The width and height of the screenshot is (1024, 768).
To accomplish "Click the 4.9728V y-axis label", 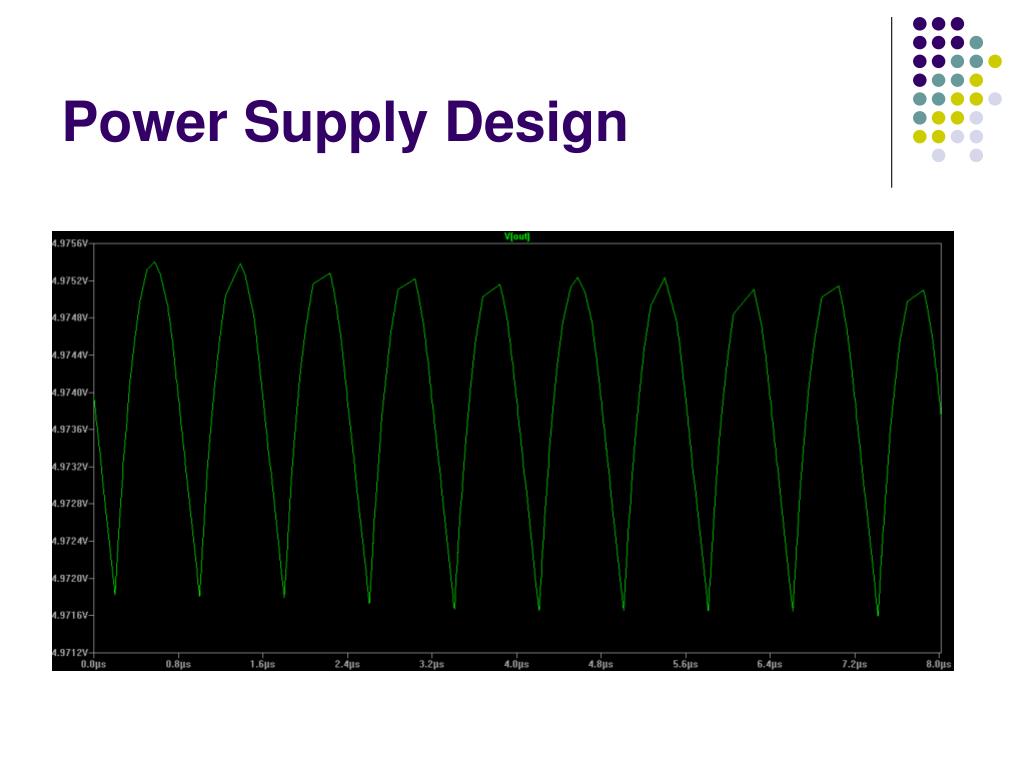I will [71, 504].
